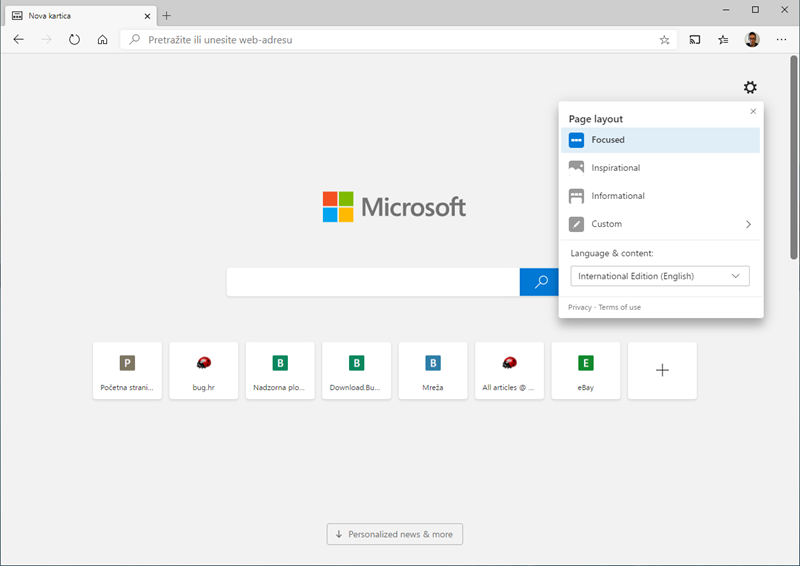Go to home via house icon
This screenshot has width=800, height=566.
(102, 40)
